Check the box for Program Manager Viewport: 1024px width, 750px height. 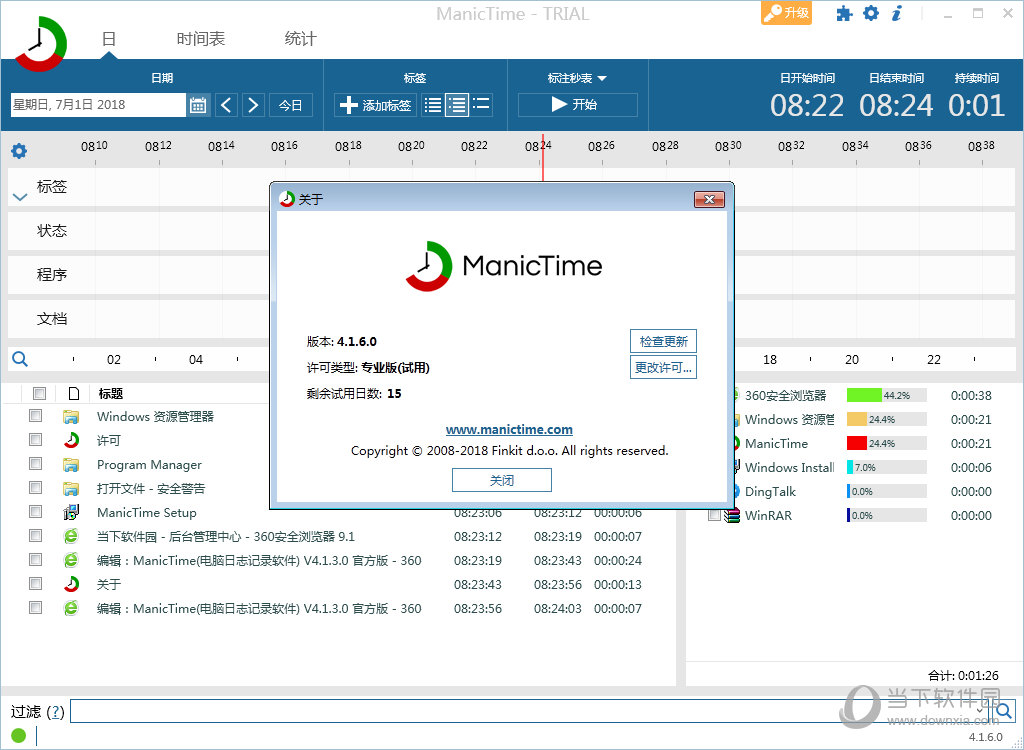tap(35, 464)
